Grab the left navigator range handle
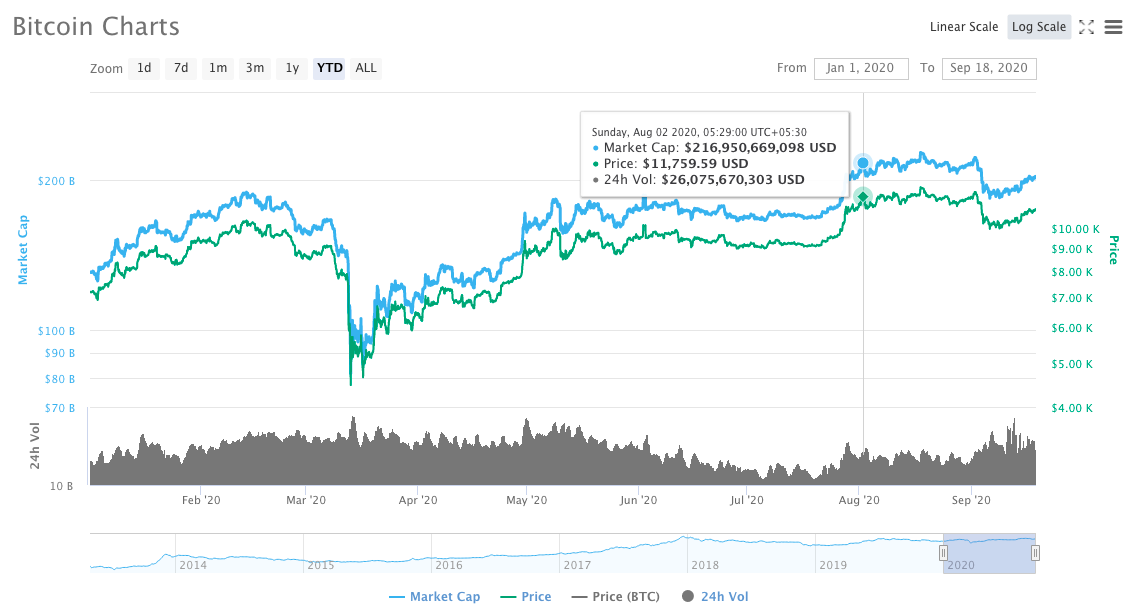This screenshot has height=610, width=1135. click(x=943, y=553)
